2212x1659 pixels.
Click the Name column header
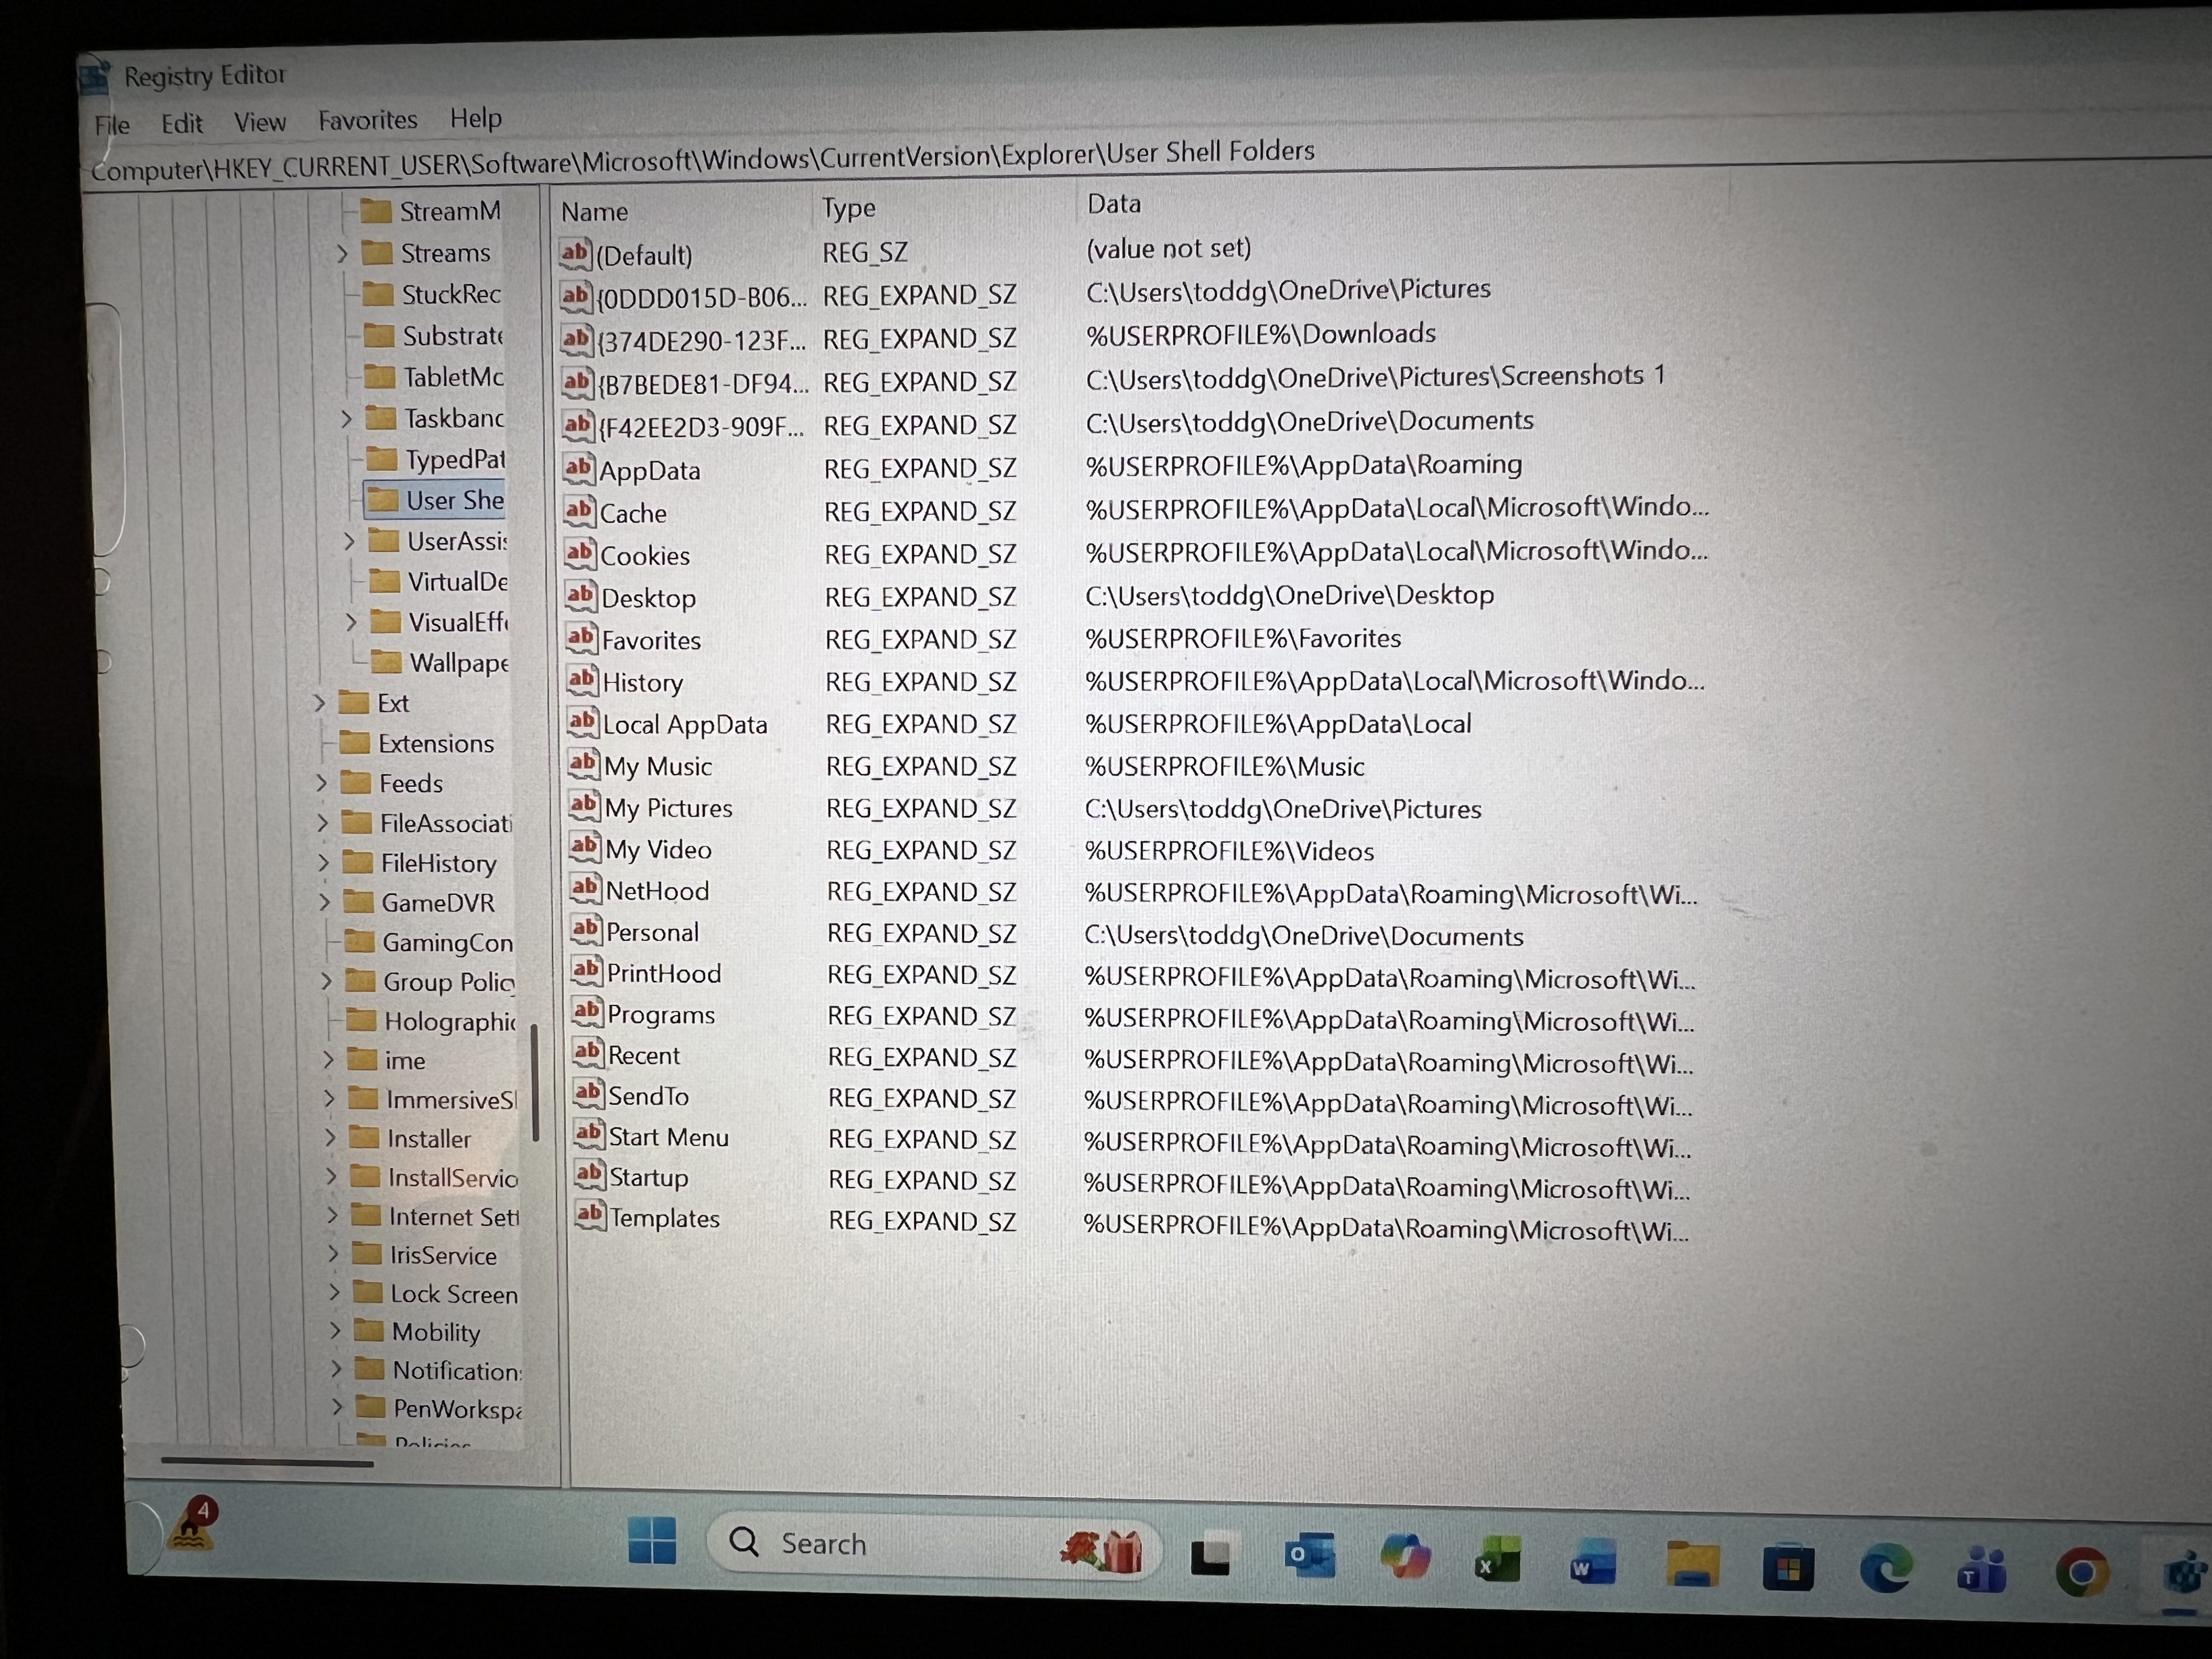(594, 212)
